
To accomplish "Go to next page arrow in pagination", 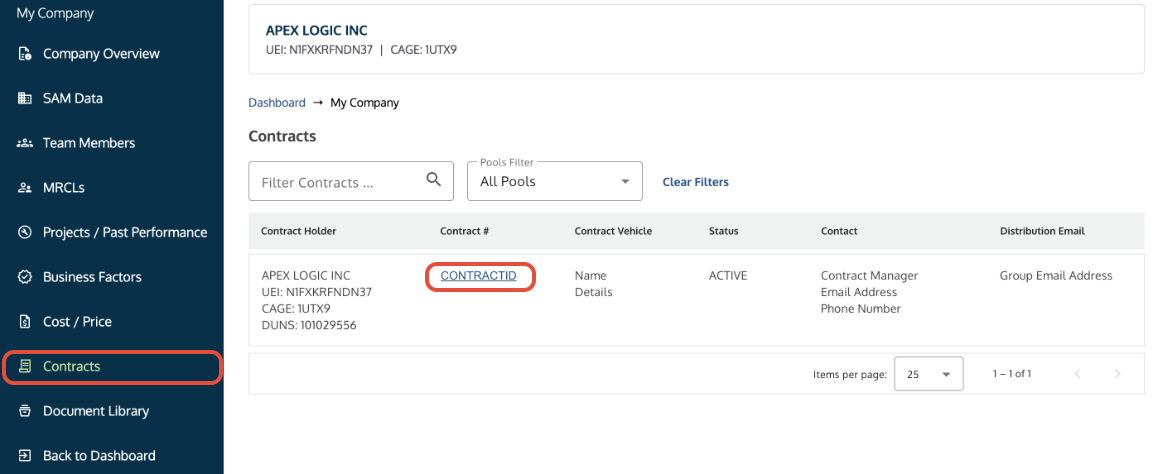I will click(1117, 374).
